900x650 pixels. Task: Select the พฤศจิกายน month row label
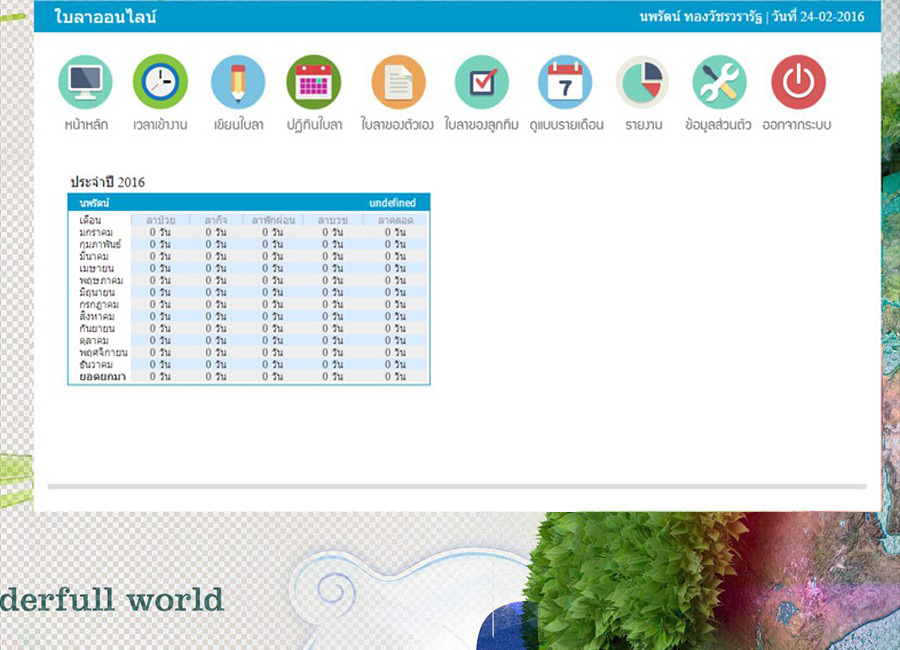coord(103,353)
